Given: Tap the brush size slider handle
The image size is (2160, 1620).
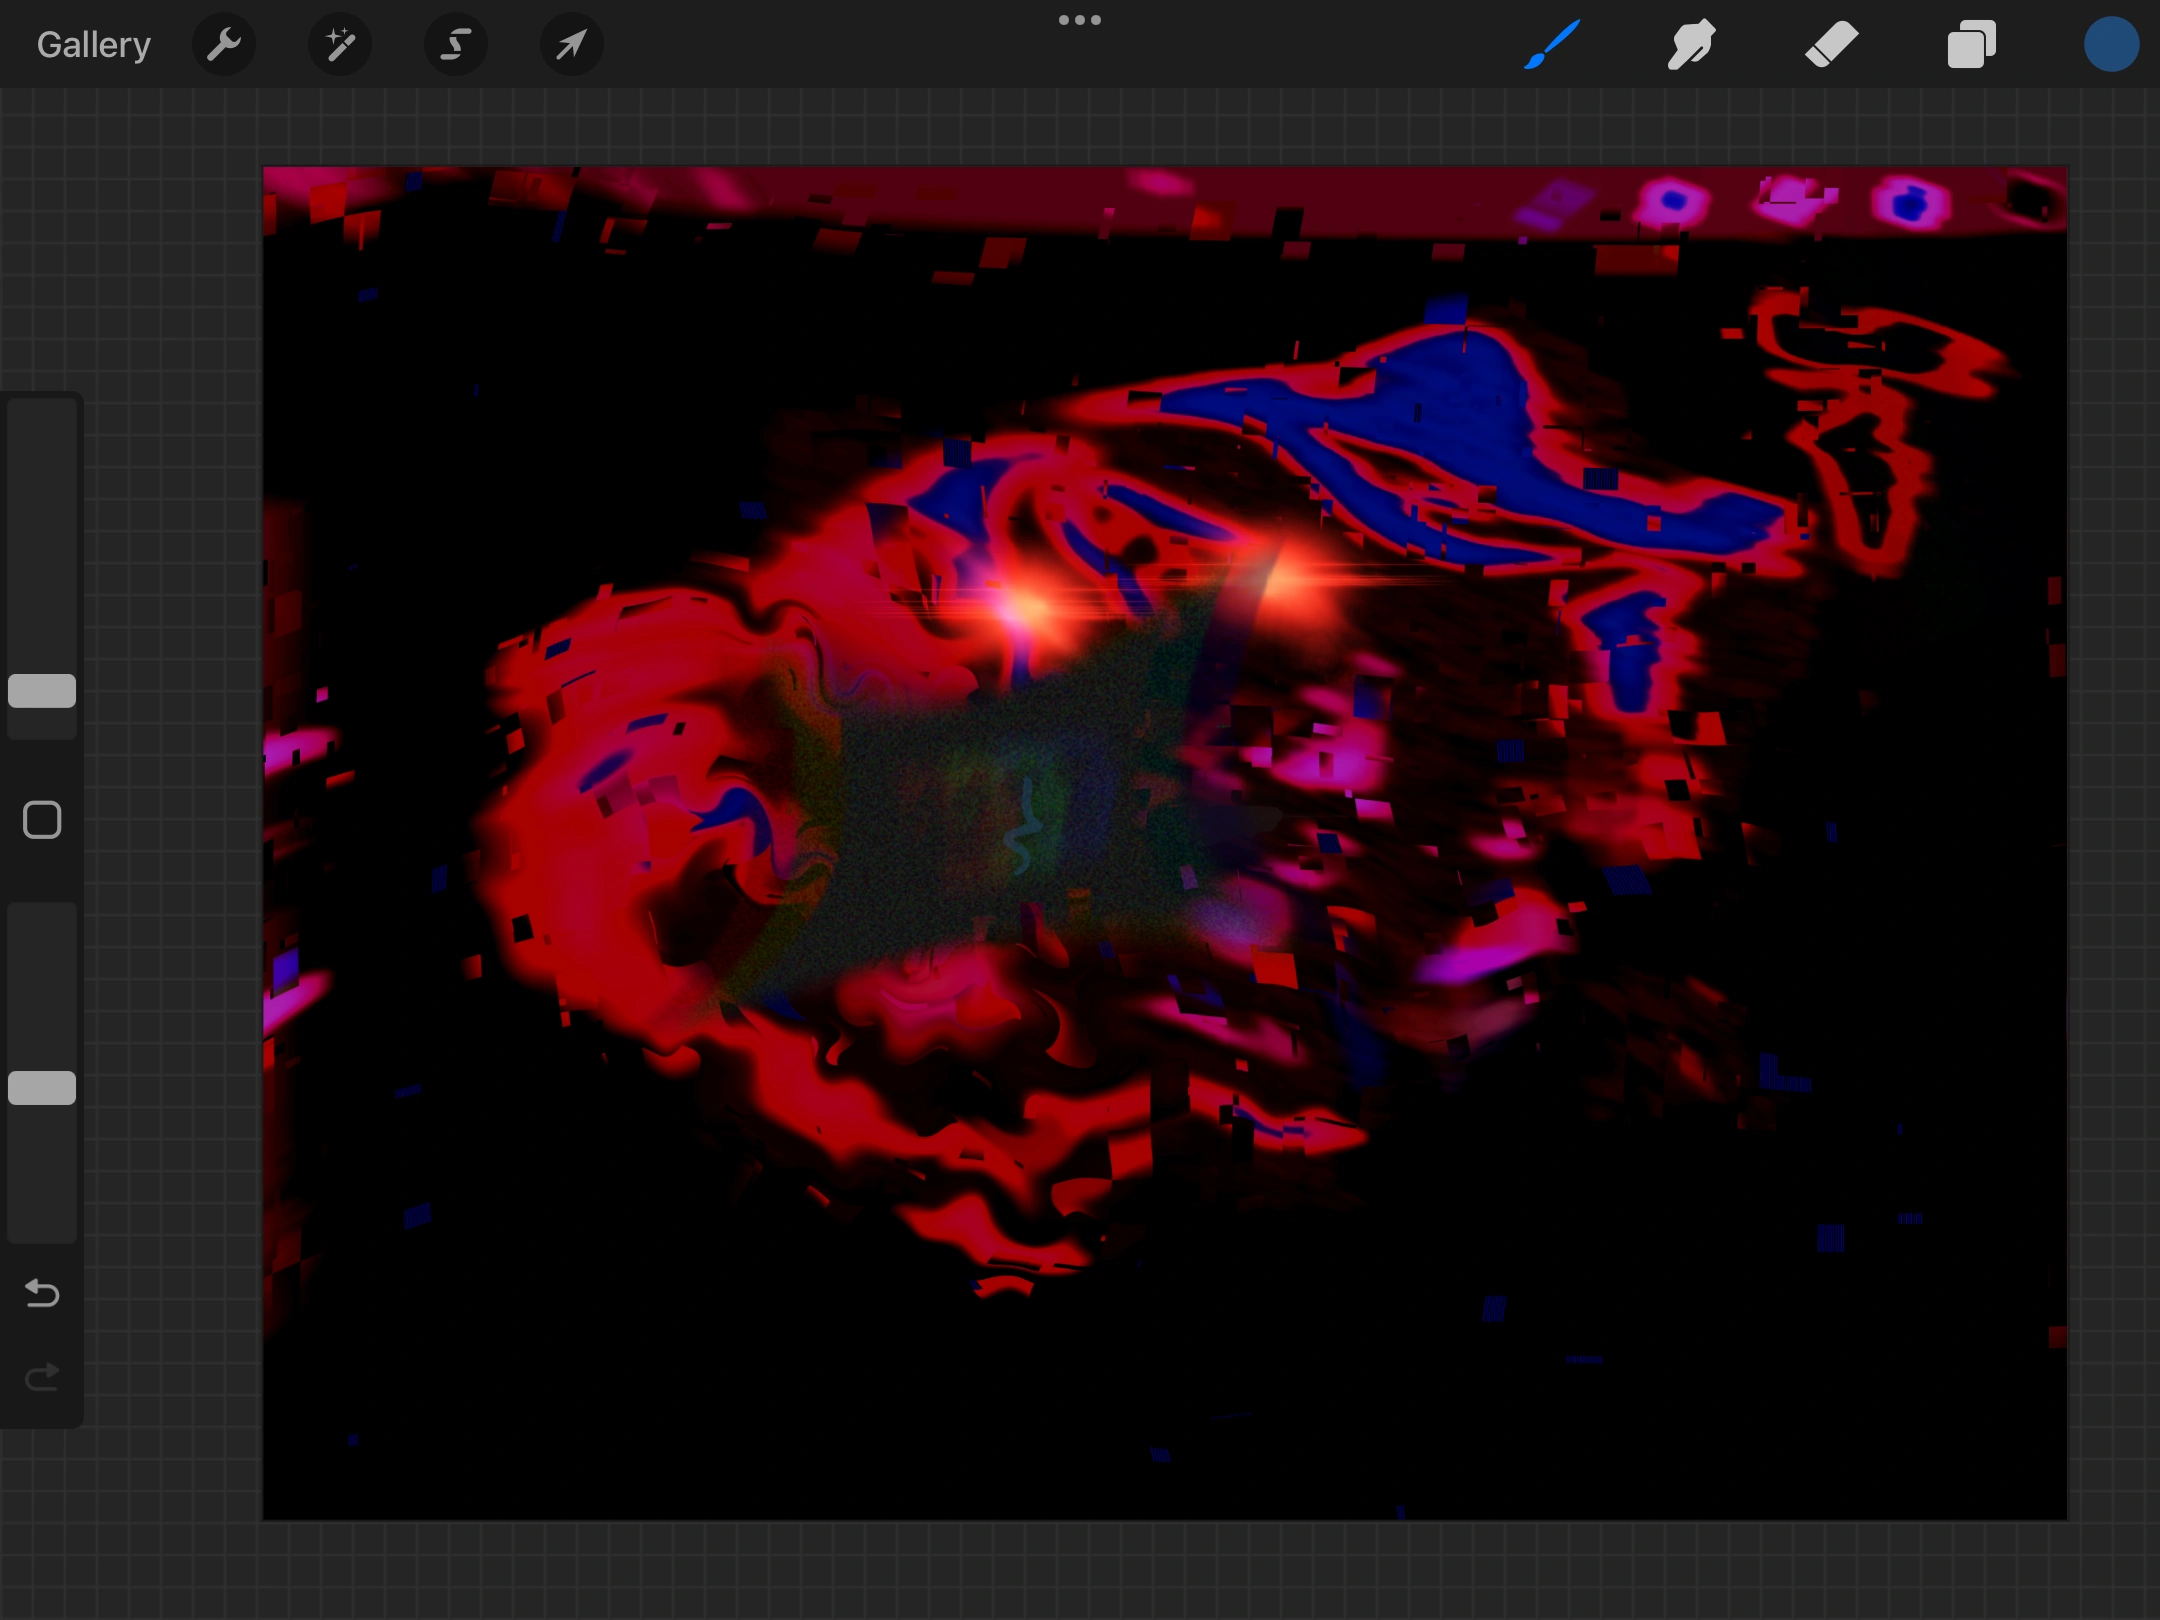Looking at the screenshot, I should pyautogui.click(x=42, y=691).
